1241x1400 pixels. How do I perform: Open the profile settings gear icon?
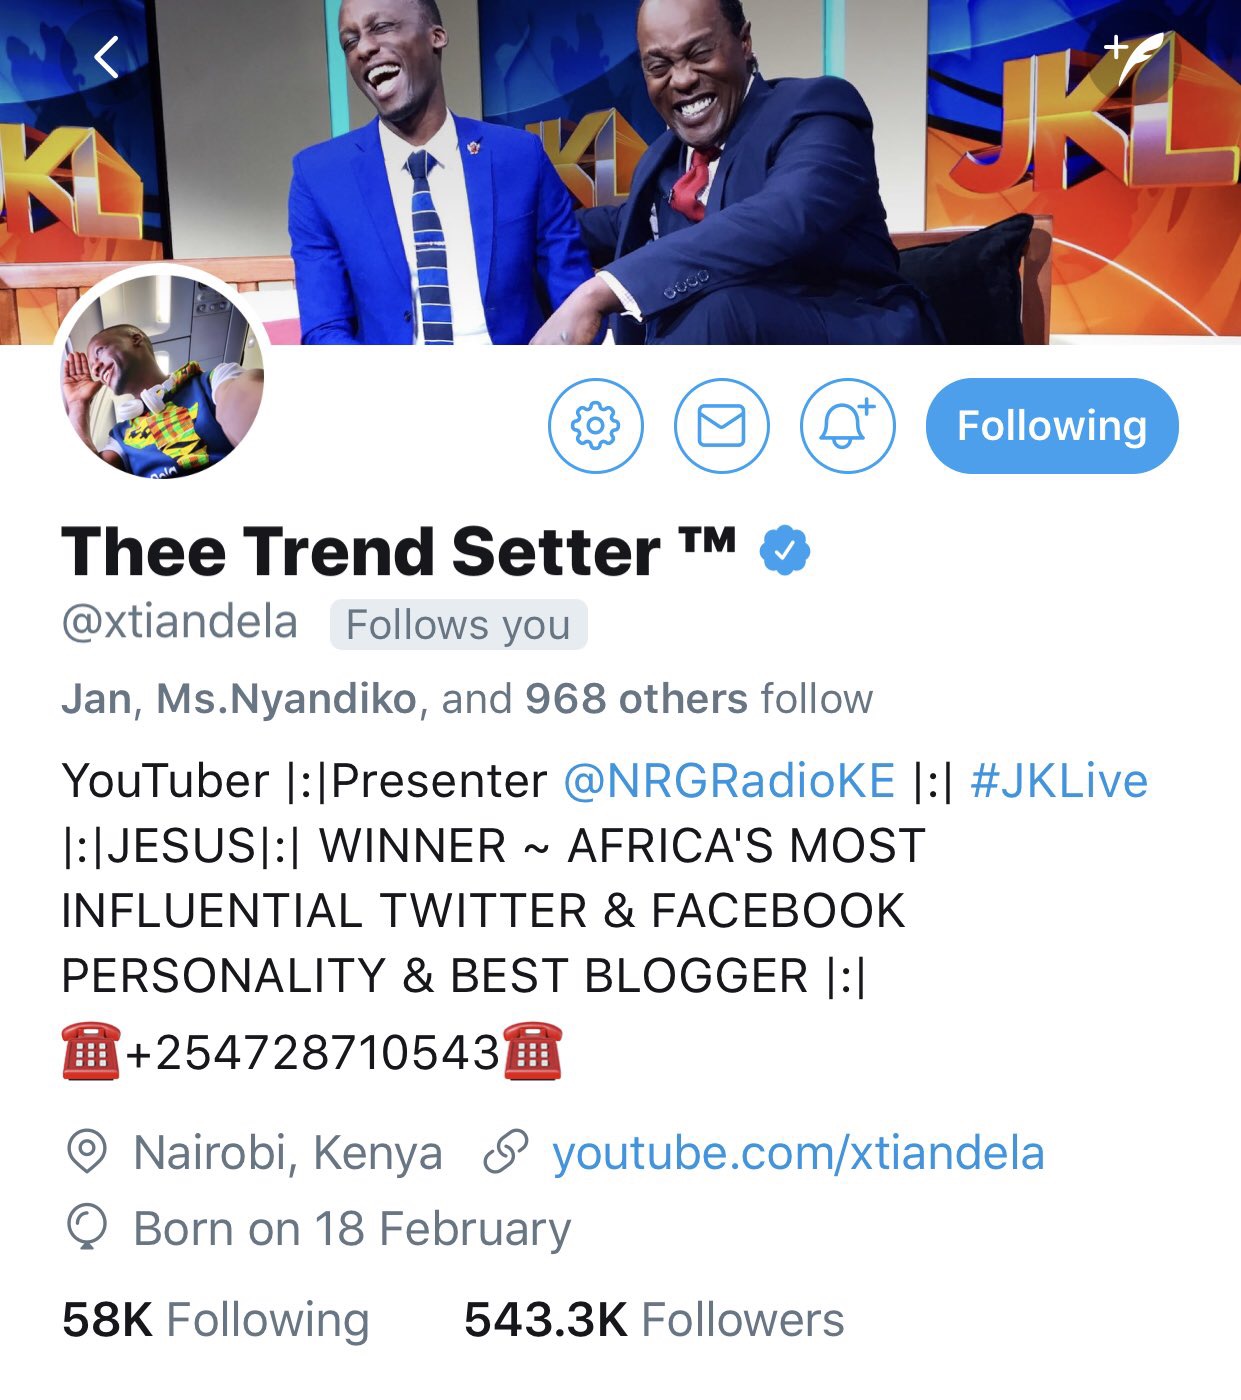(595, 426)
